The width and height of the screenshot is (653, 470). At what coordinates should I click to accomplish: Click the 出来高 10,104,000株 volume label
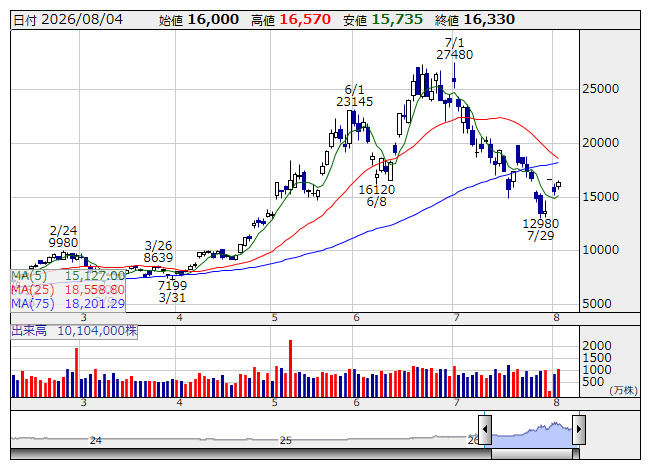tap(74, 331)
